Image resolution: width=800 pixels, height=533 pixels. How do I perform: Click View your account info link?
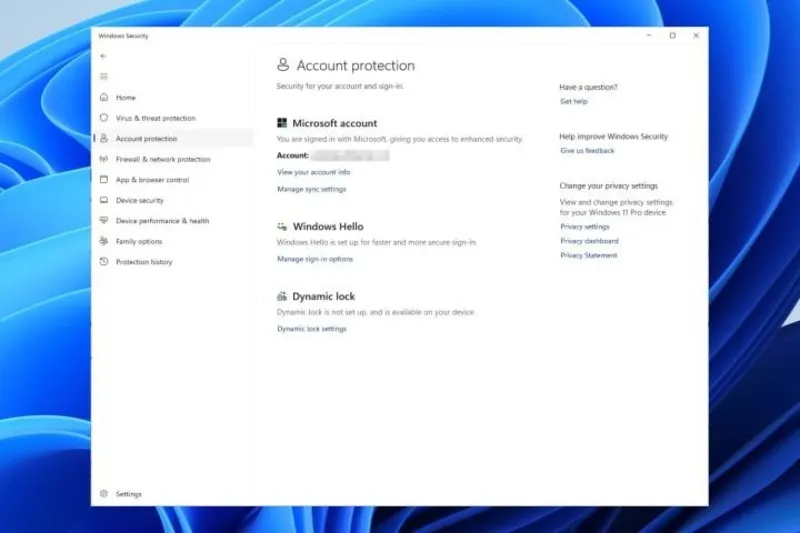click(313, 172)
